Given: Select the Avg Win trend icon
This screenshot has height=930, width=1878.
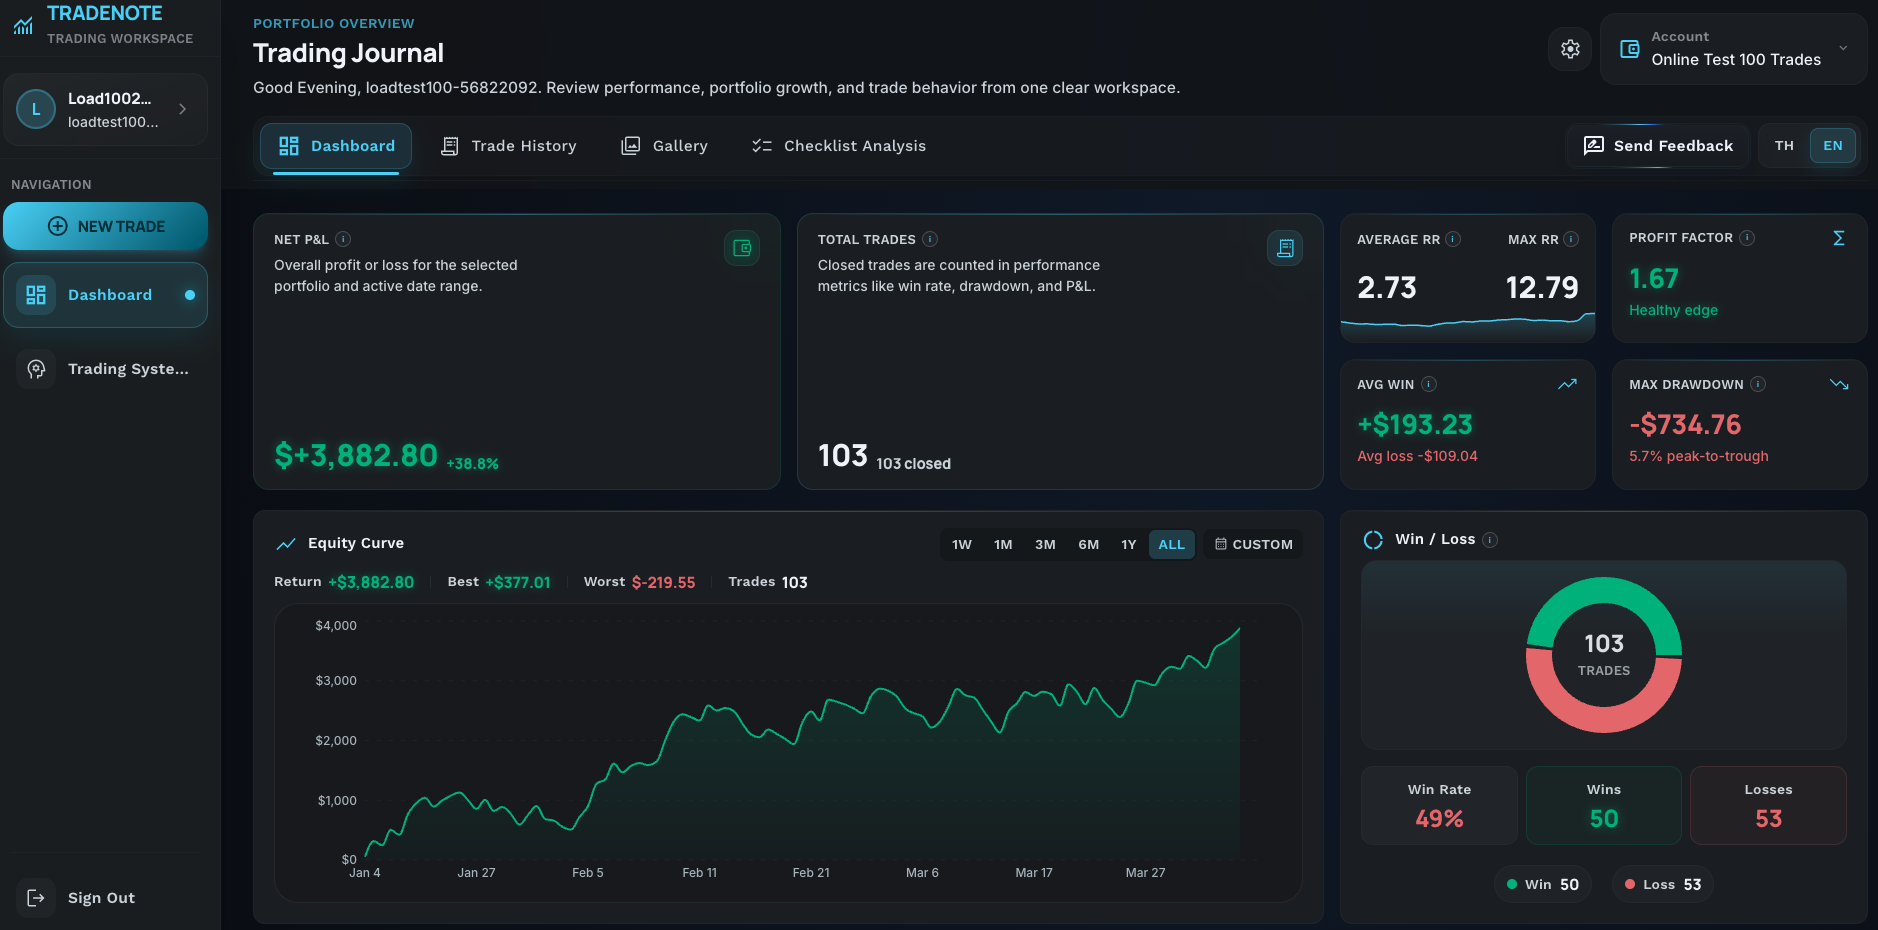Looking at the screenshot, I should (1567, 384).
